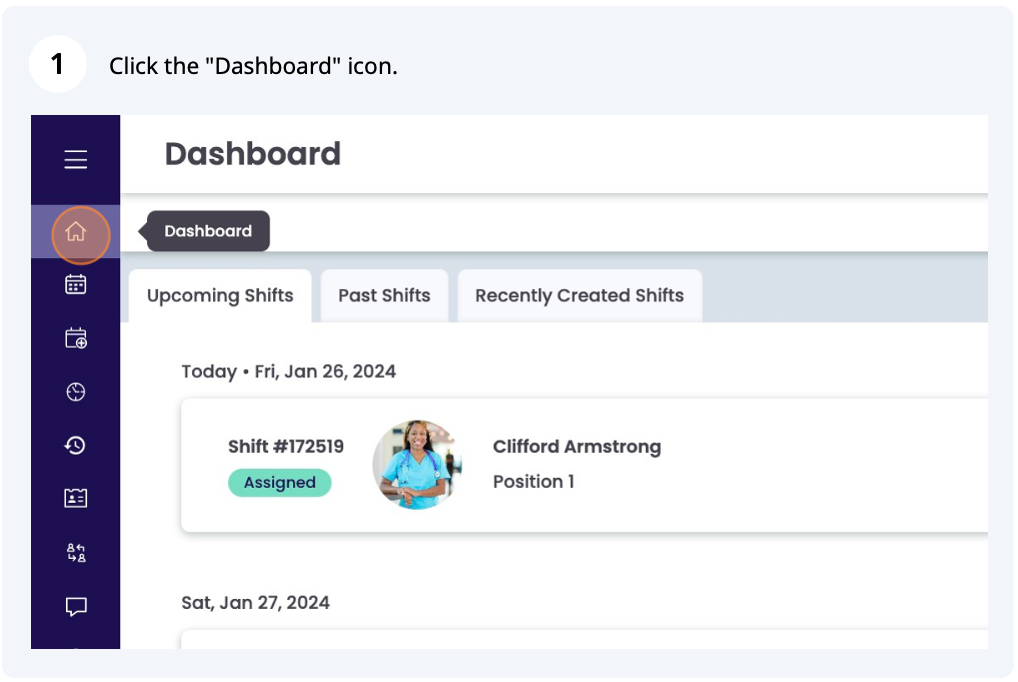Image resolution: width=1018 pixels, height=682 pixels.
Task: Click the Today Fri, Jan 26, 2024 header
Action: tap(288, 372)
